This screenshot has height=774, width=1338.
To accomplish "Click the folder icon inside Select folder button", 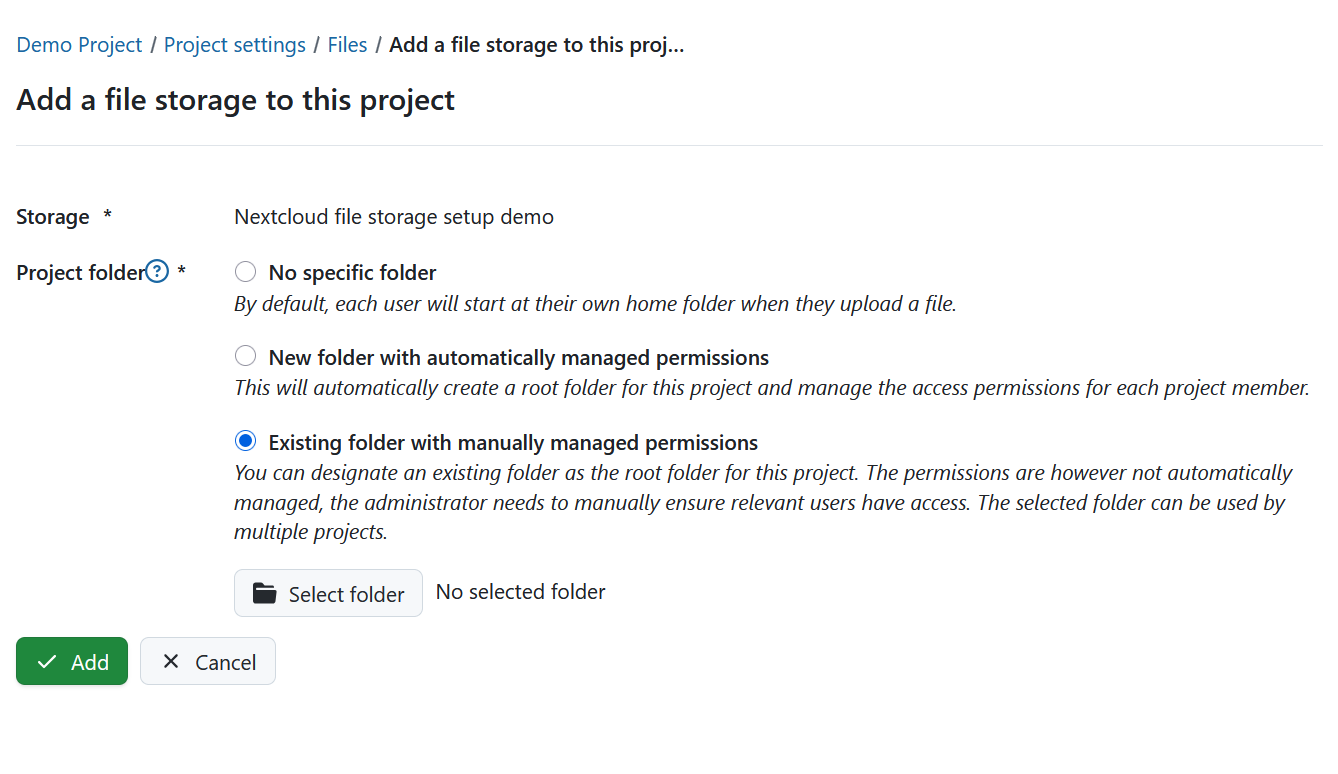I will pos(263,593).
